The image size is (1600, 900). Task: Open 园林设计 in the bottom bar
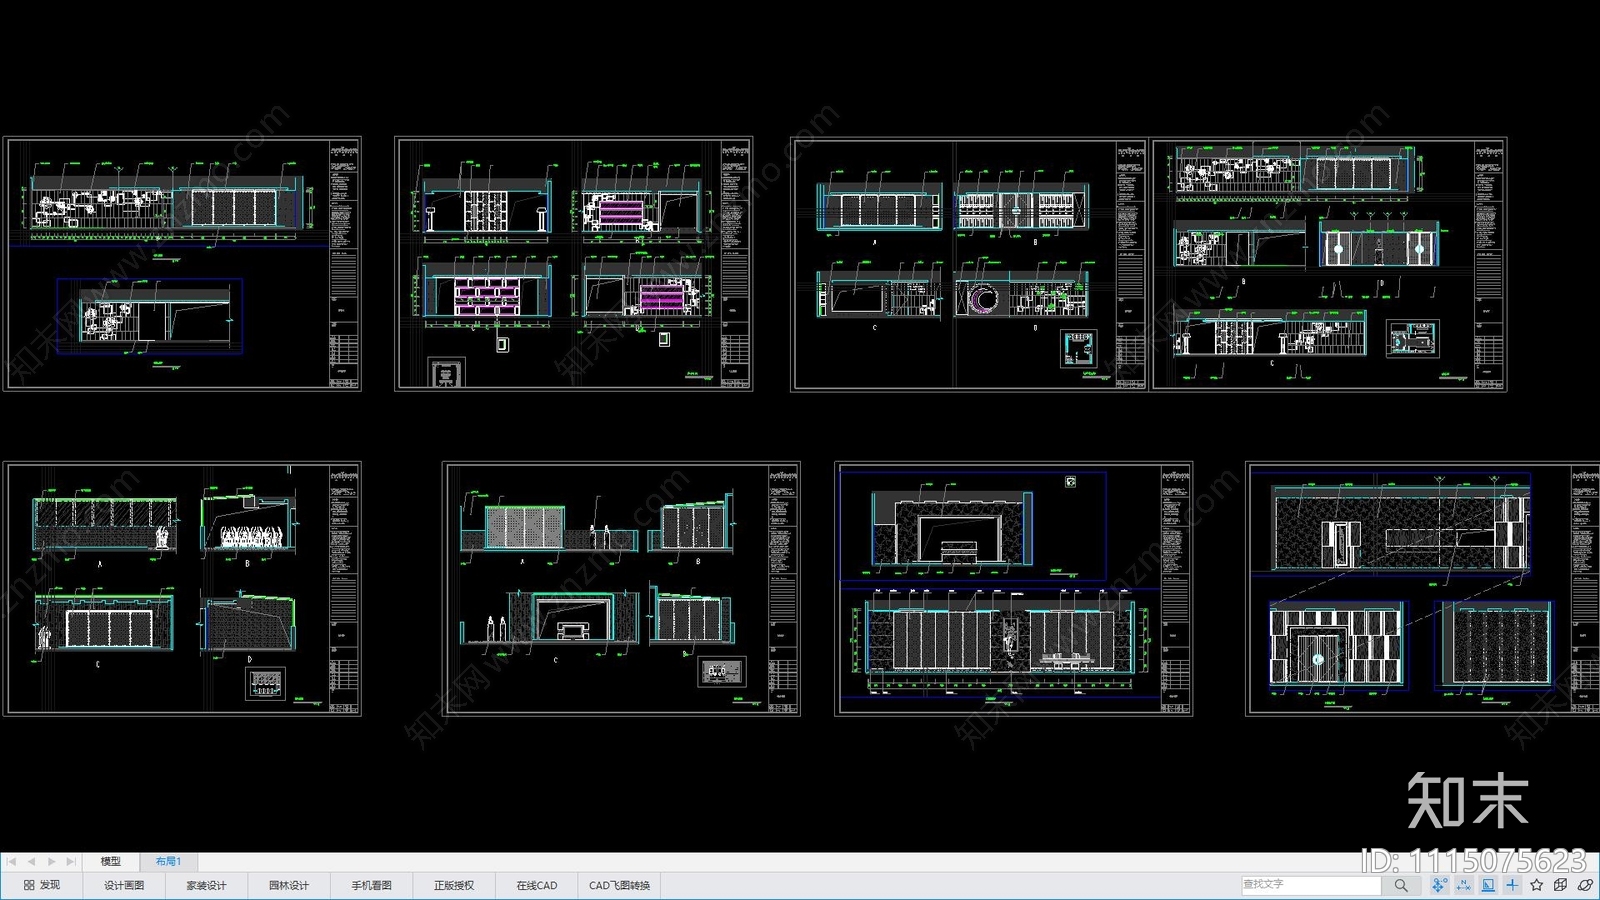pyautogui.click(x=289, y=885)
